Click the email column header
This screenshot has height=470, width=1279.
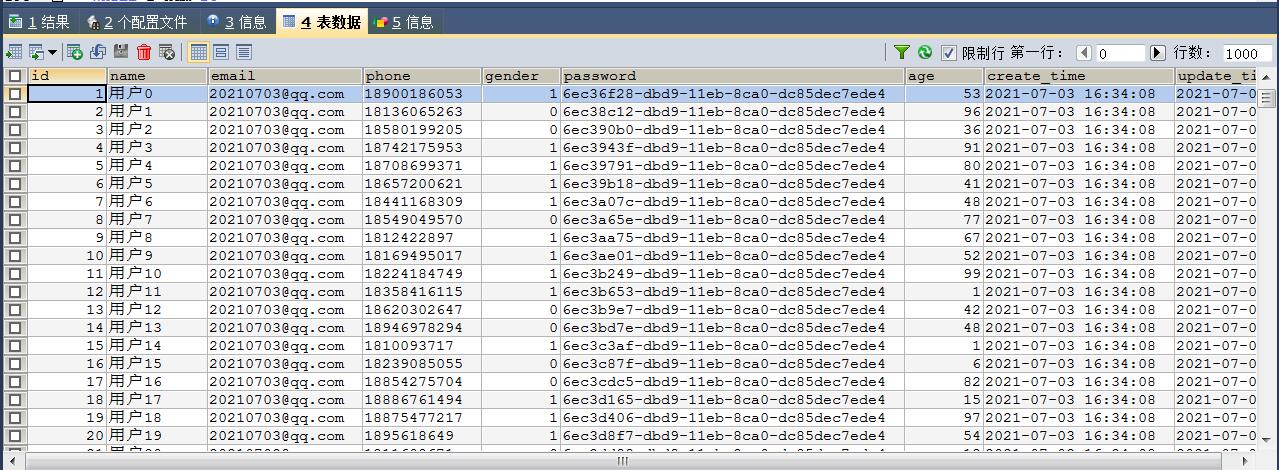click(x=285, y=76)
